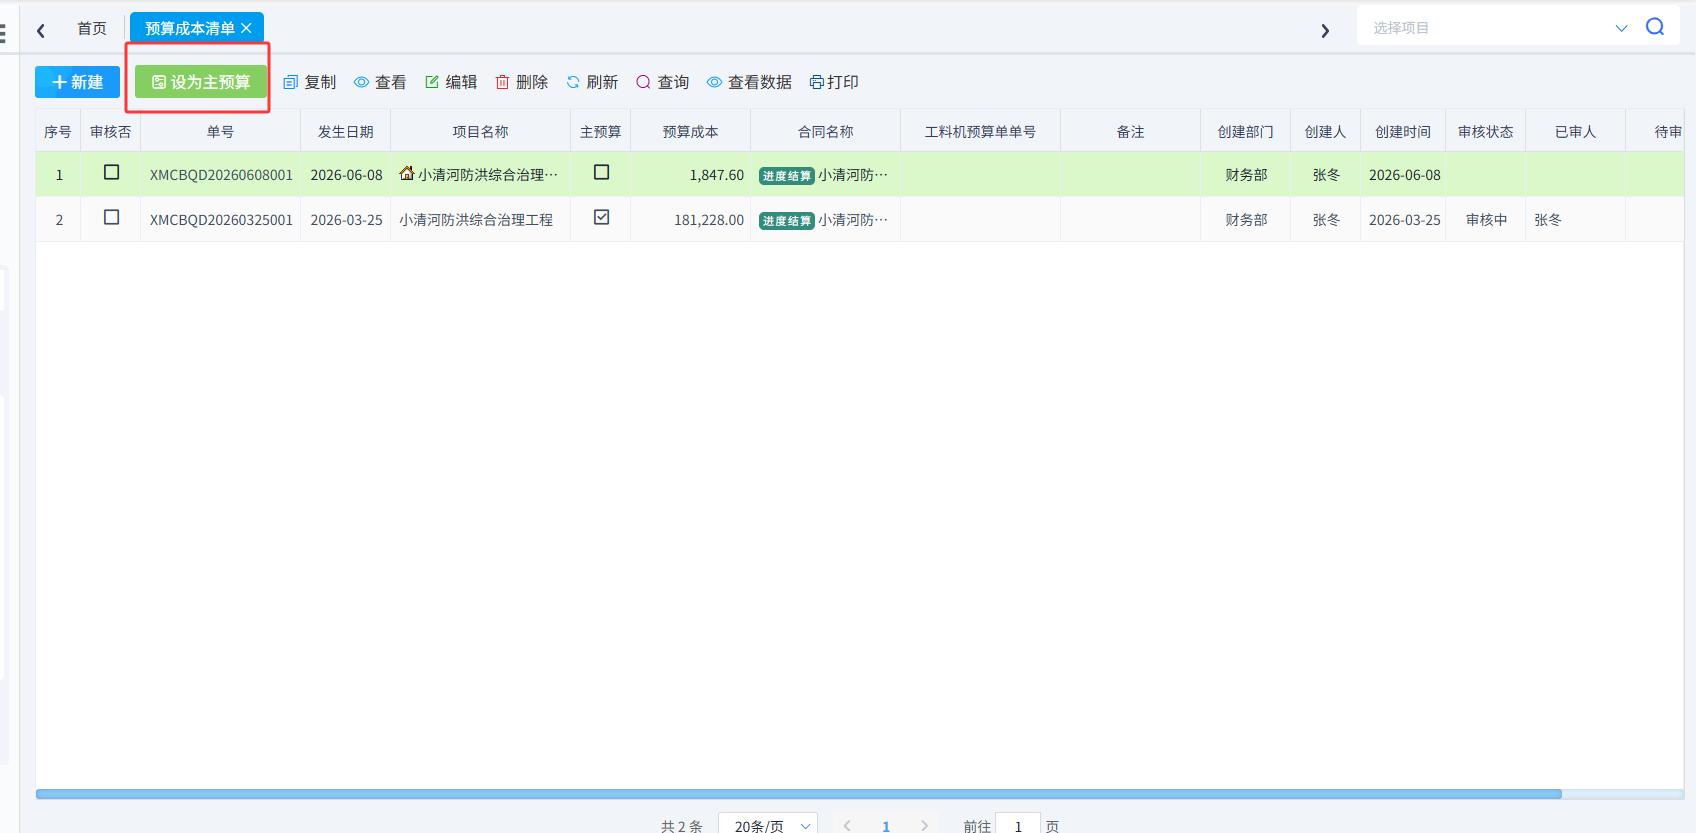
Task: Click 查看数据 in the toolbar
Action: (749, 82)
